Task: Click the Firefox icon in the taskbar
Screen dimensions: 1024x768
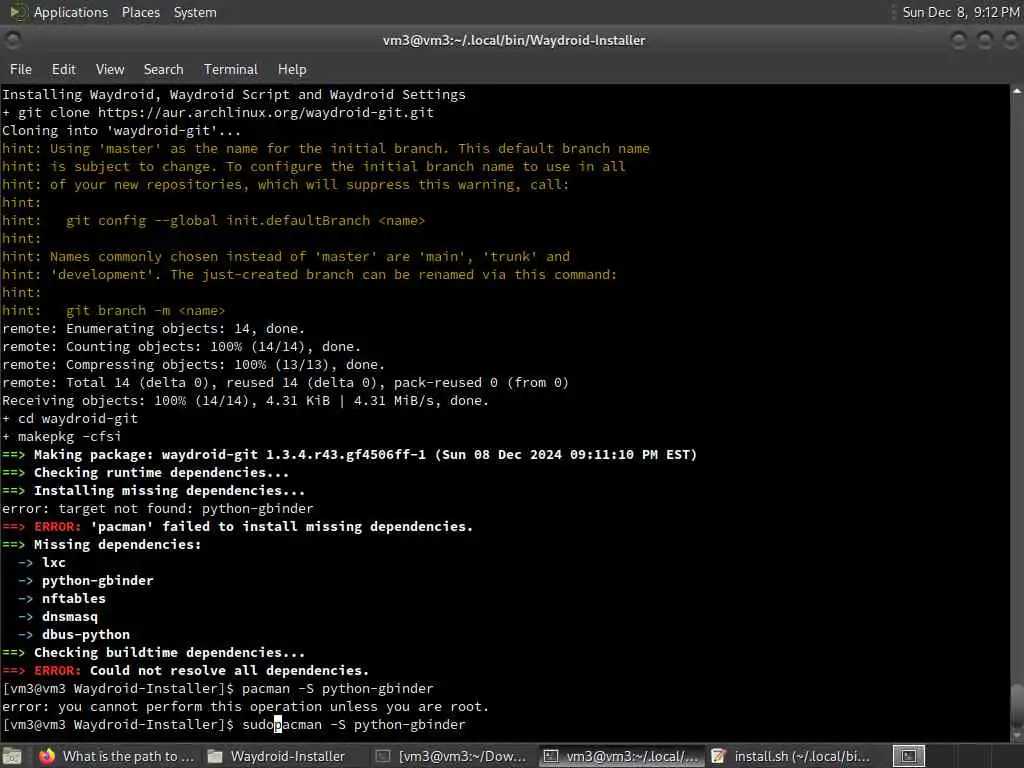Action: pyautogui.click(x=46, y=756)
